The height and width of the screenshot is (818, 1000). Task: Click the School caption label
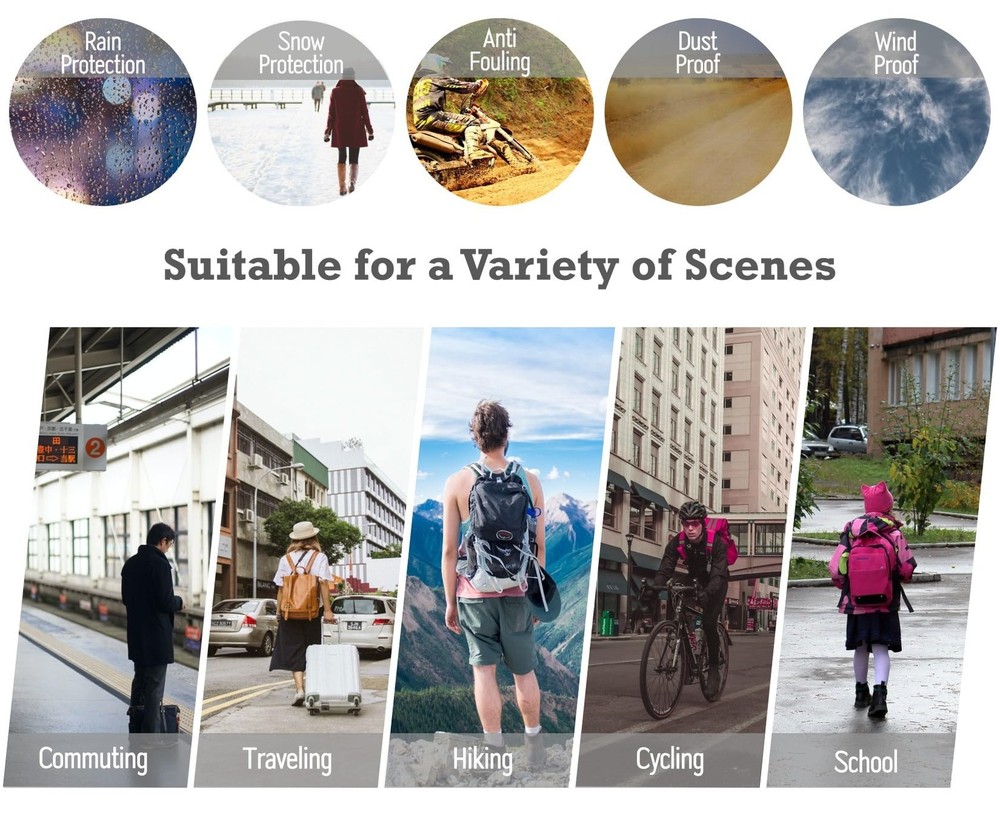(x=865, y=761)
